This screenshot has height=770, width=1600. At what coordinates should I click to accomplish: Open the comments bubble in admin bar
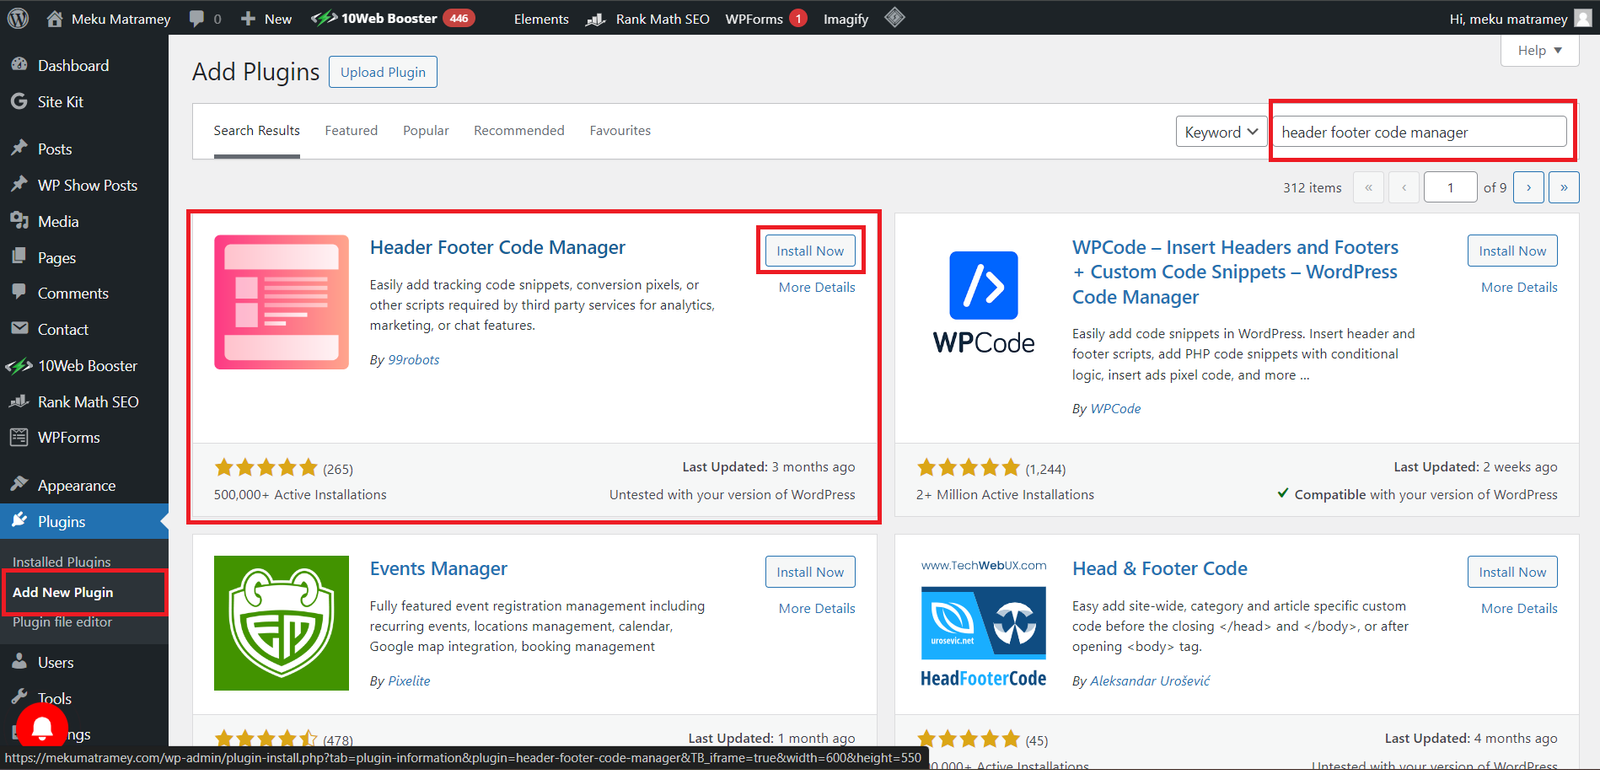(205, 18)
